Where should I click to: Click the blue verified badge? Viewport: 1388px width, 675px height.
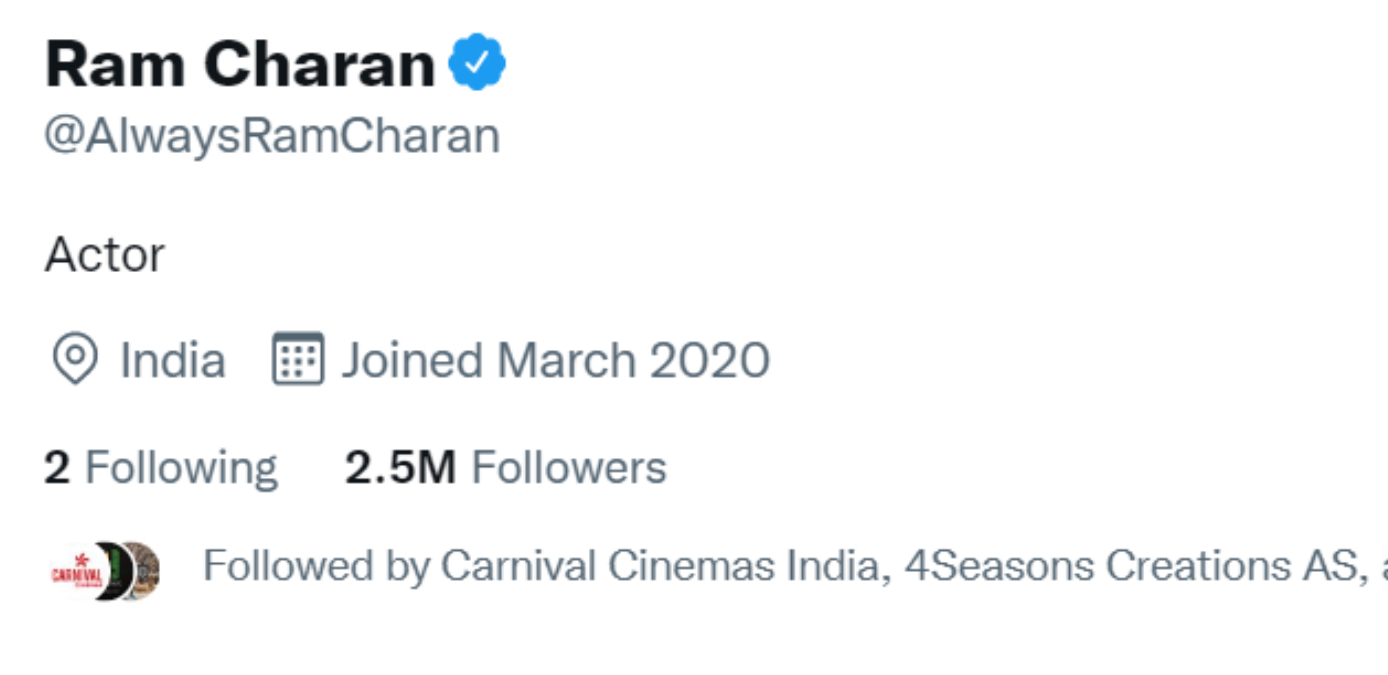(477, 64)
